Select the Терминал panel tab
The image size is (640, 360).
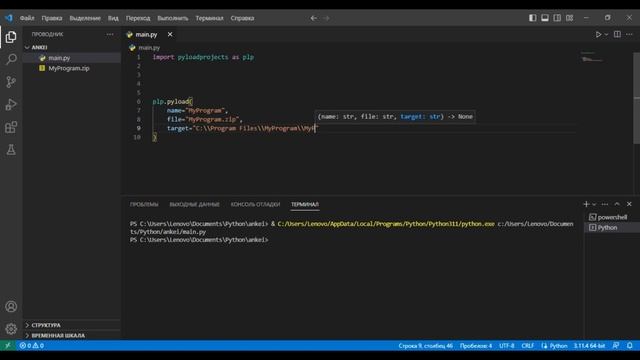pos(305,204)
